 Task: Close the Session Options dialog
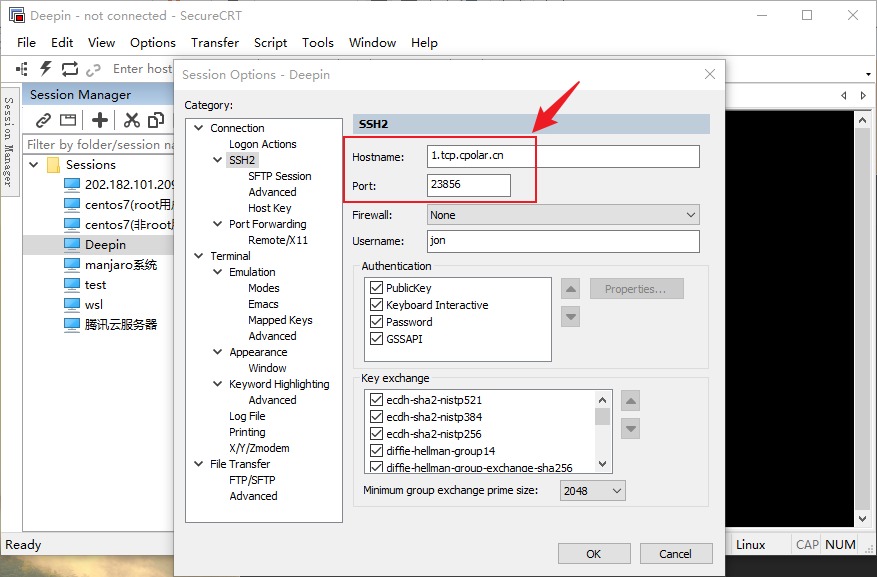710,74
